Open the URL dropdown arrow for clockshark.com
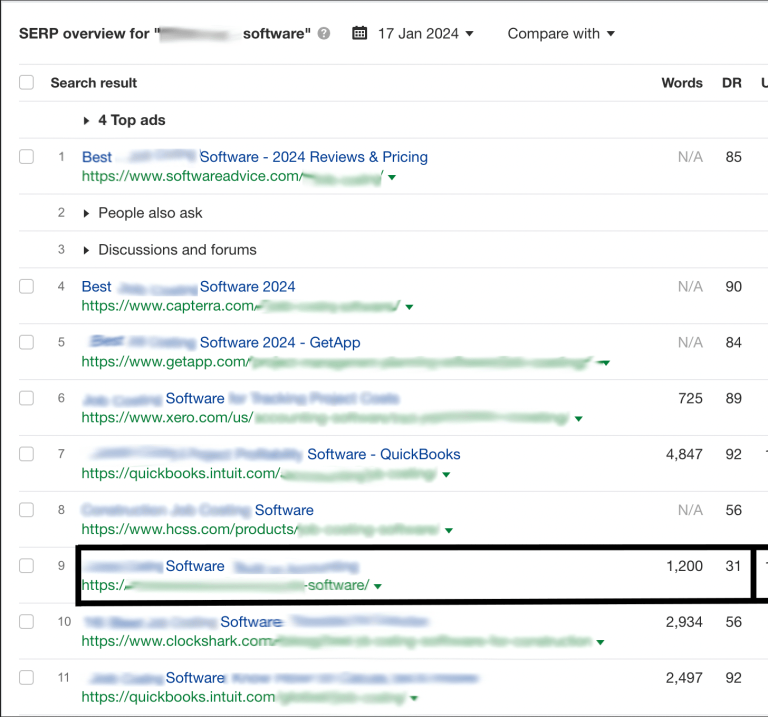Viewport: 768px width, 717px height. tap(600, 642)
